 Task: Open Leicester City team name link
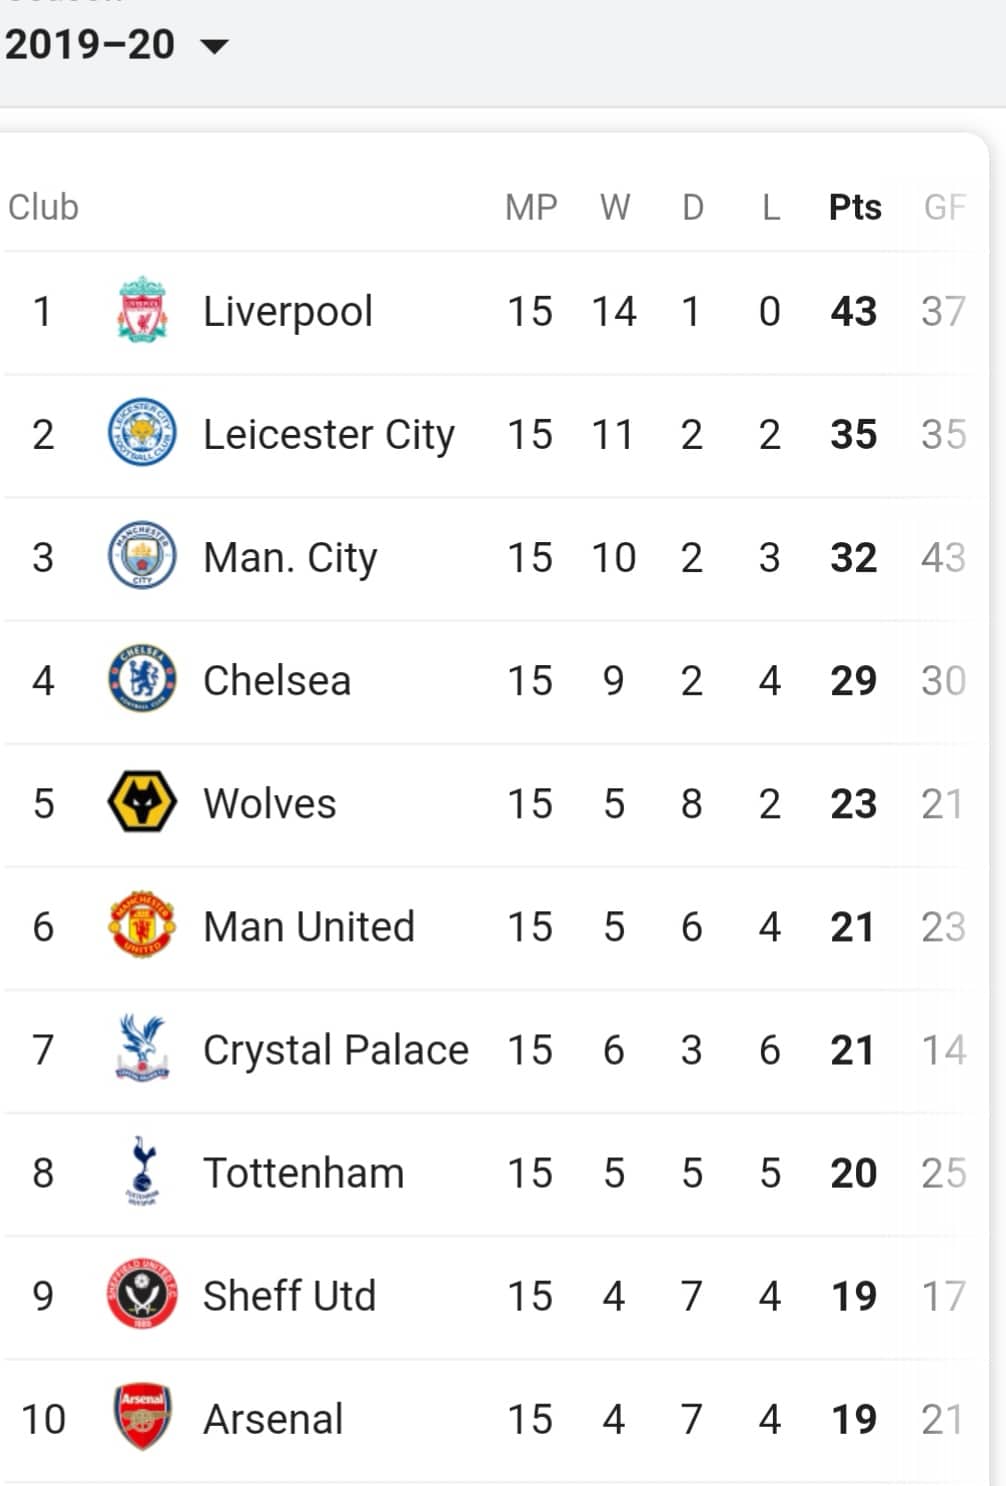329,434
